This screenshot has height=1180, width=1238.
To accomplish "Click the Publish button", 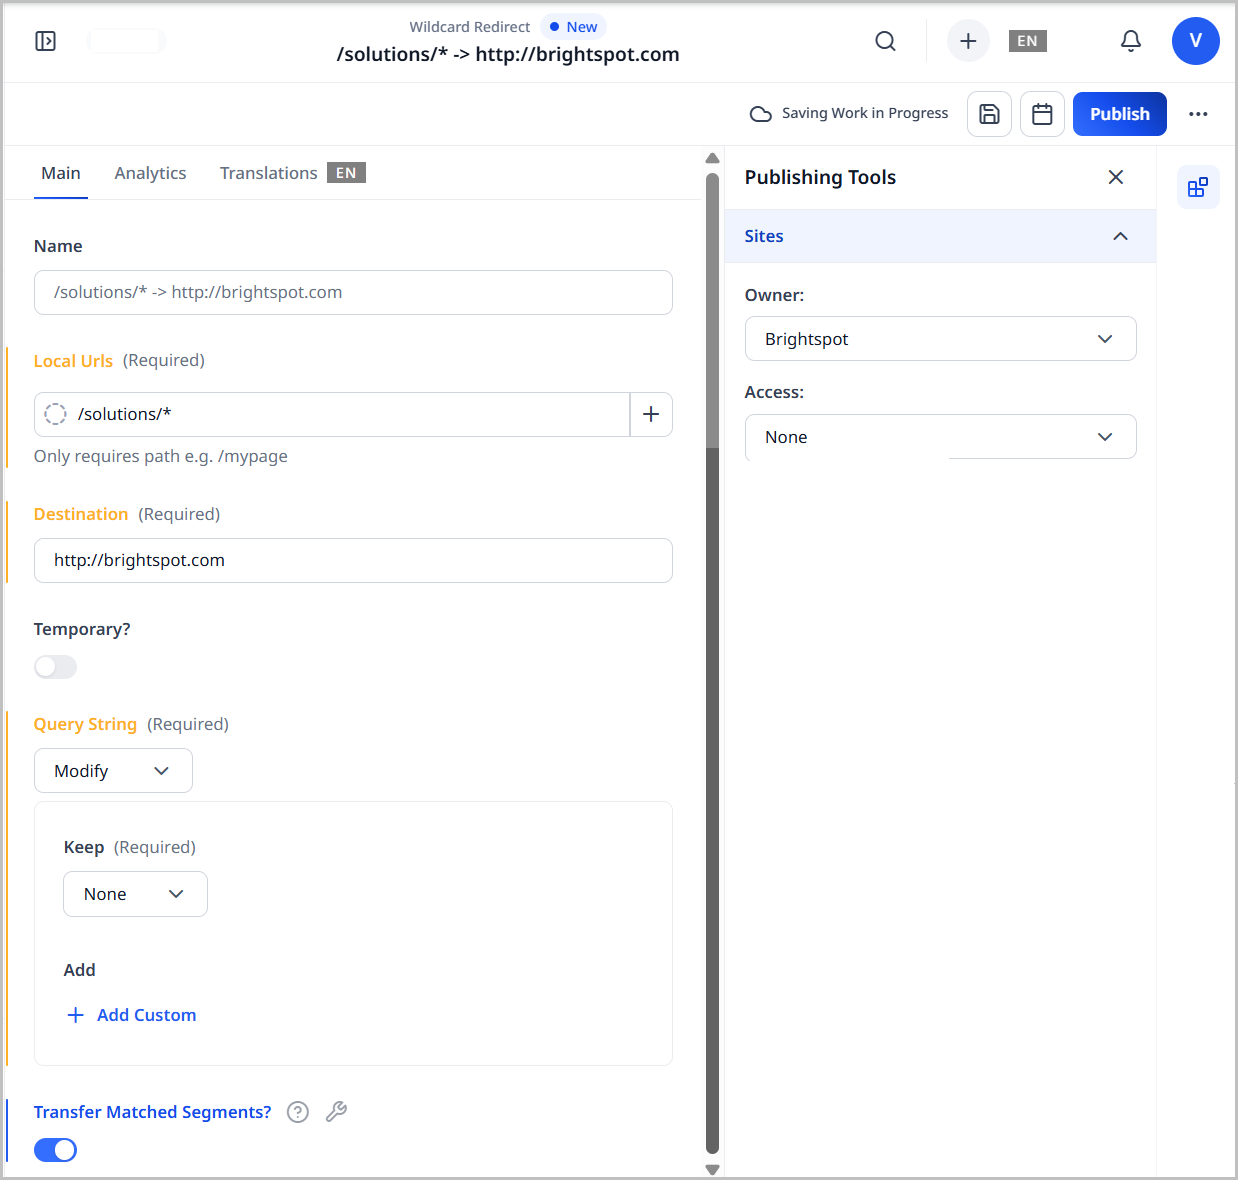I will (x=1119, y=113).
